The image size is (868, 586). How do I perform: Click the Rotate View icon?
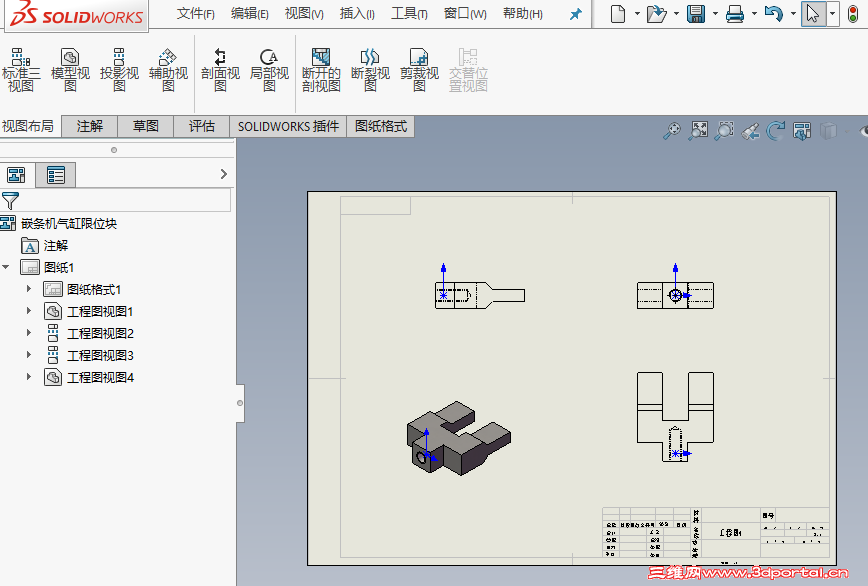776,131
